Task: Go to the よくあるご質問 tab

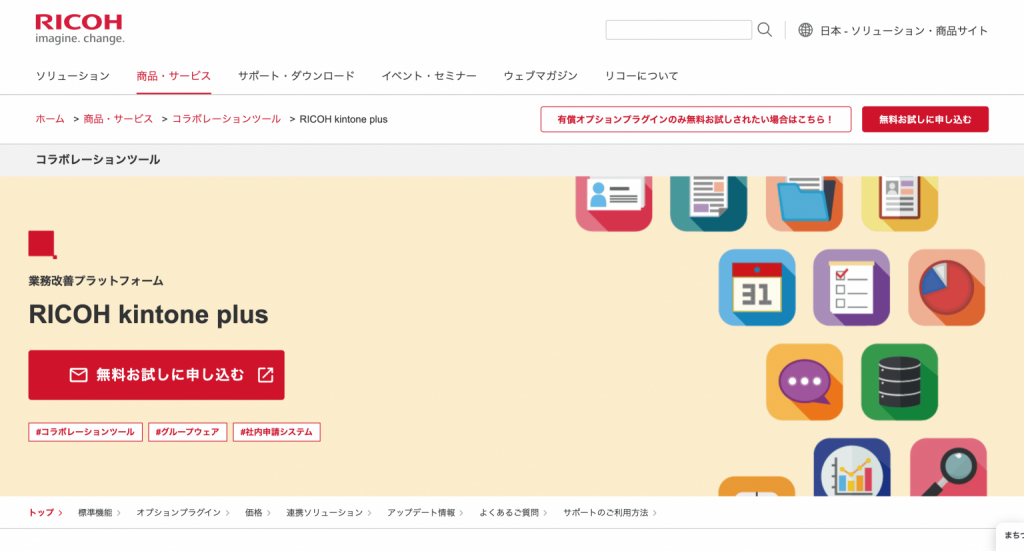Action: point(513,512)
